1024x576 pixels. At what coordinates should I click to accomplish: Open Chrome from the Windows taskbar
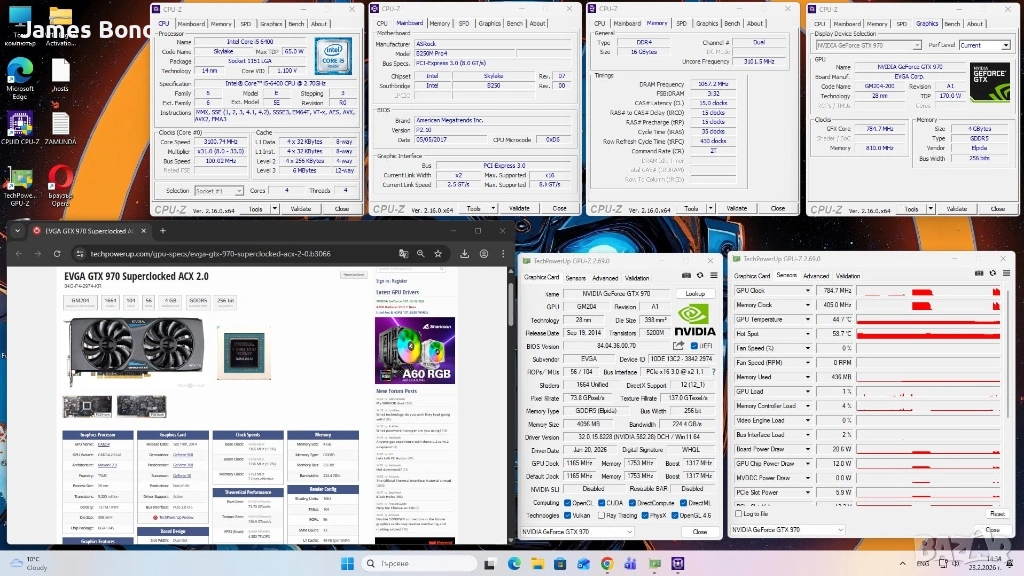(606, 563)
